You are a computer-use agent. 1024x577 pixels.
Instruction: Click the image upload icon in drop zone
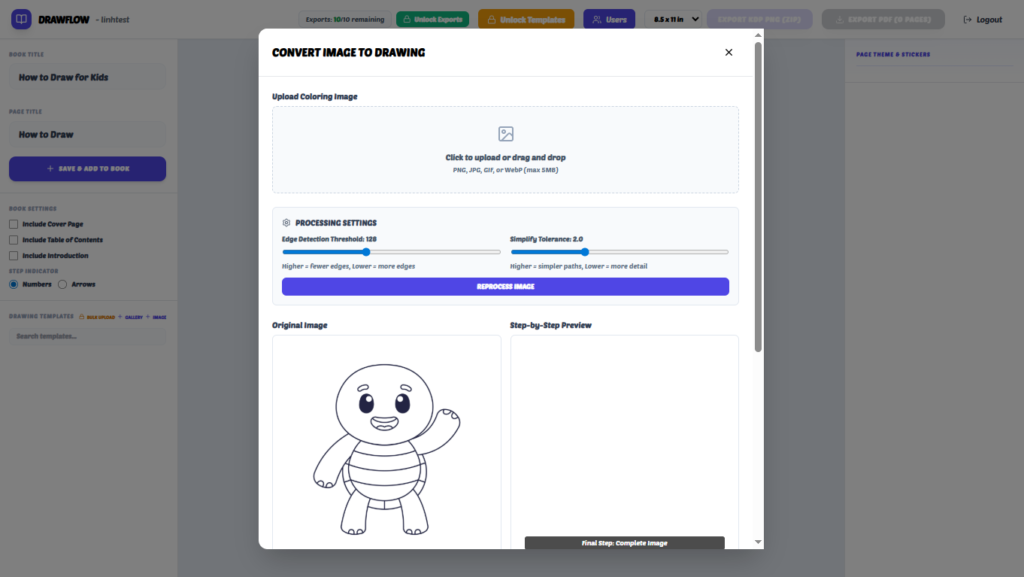click(505, 133)
